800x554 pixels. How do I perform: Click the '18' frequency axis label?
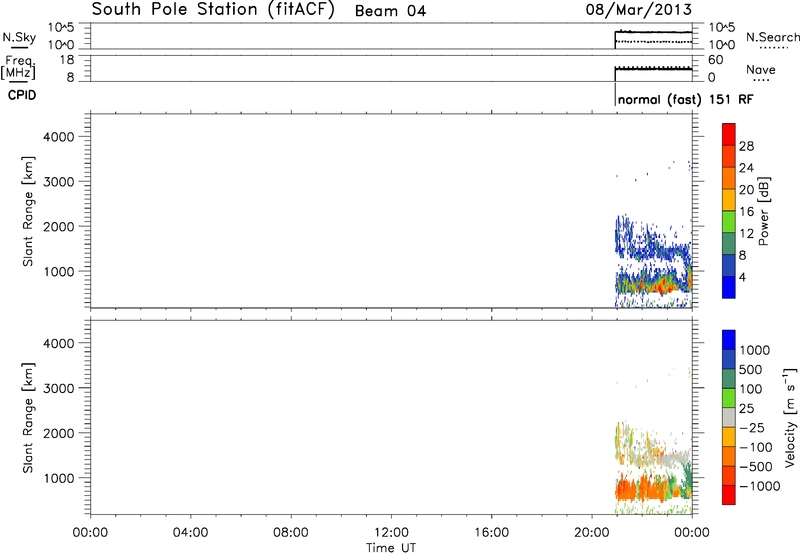pyautogui.click(x=67, y=60)
